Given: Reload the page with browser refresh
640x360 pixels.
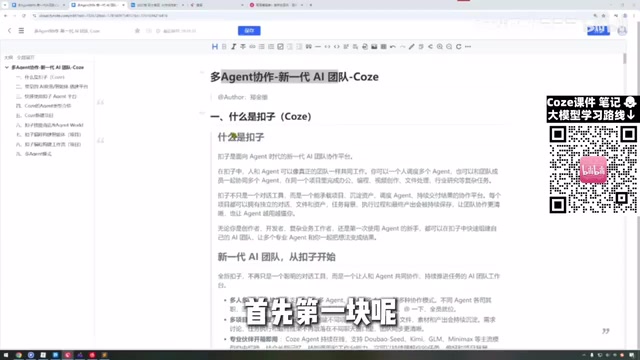Looking at the screenshot, I should coord(24,16).
